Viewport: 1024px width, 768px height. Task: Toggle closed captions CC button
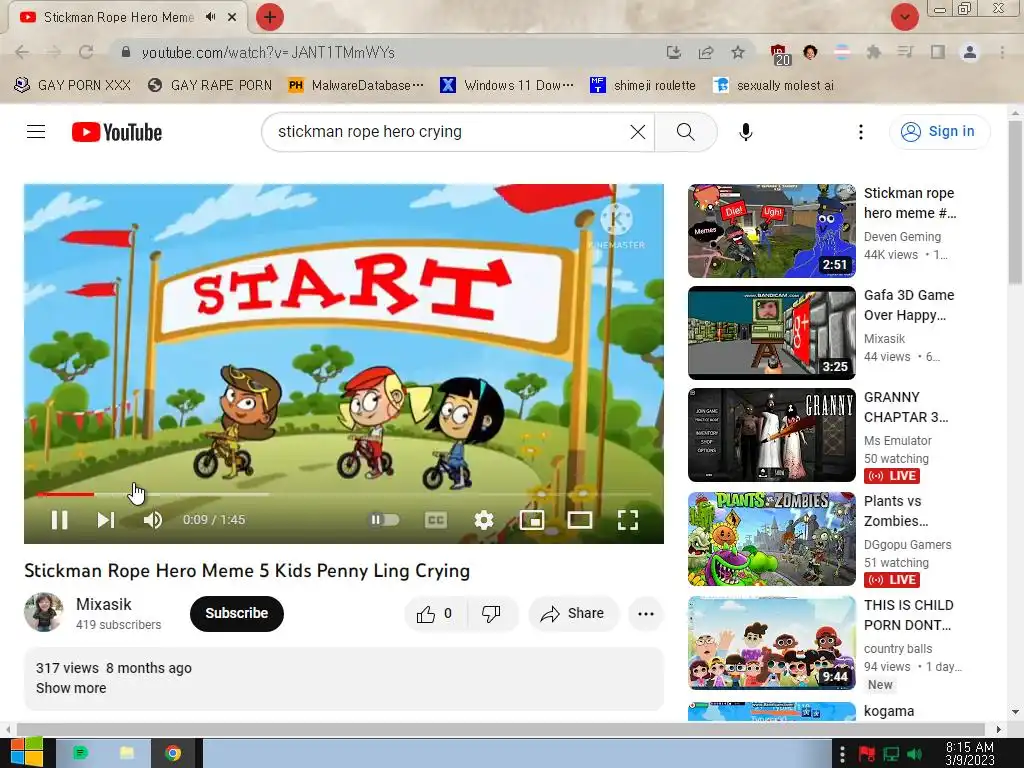pyautogui.click(x=436, y=520)
